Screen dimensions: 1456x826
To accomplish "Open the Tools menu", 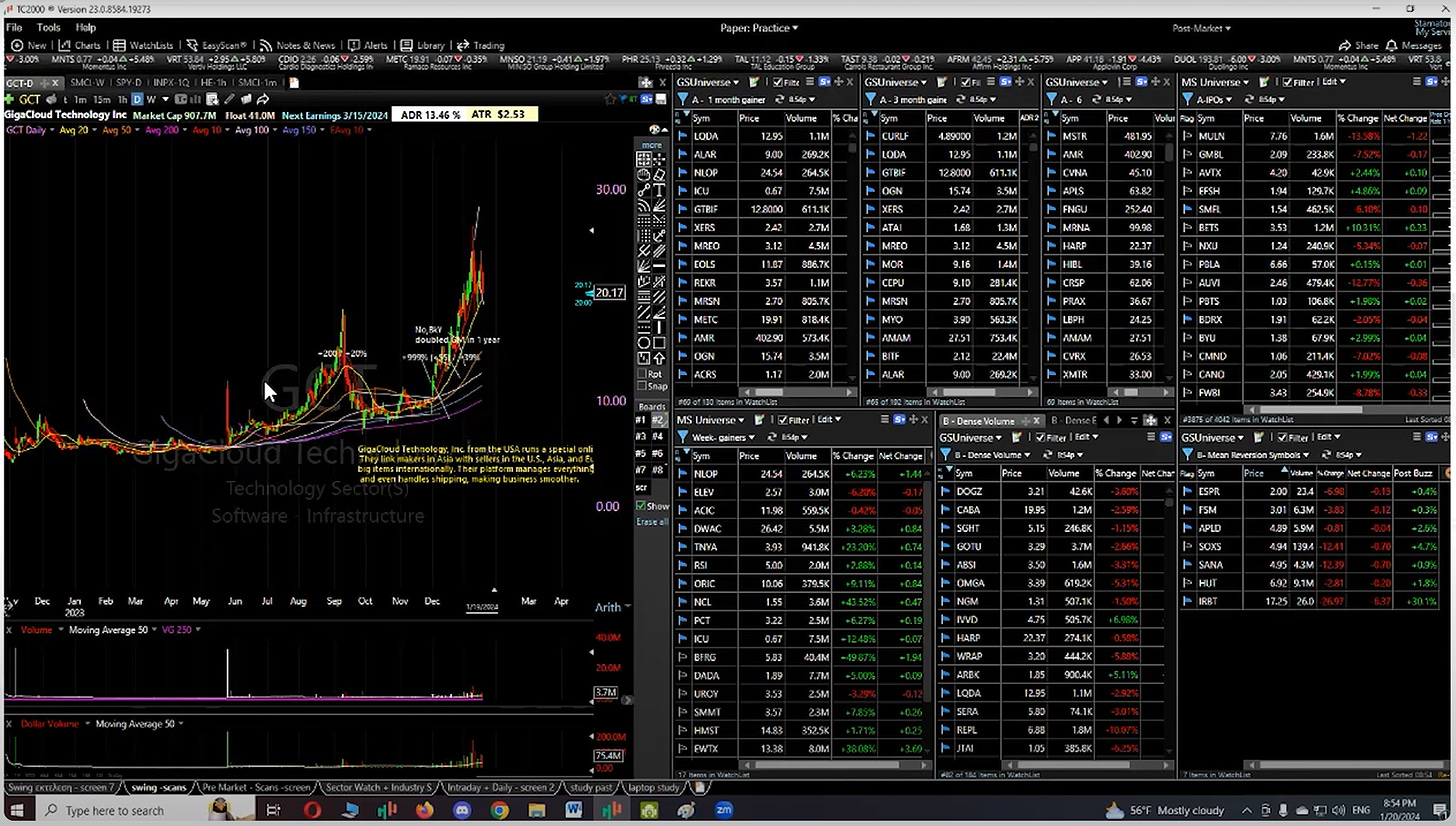I will coord(48,27).
